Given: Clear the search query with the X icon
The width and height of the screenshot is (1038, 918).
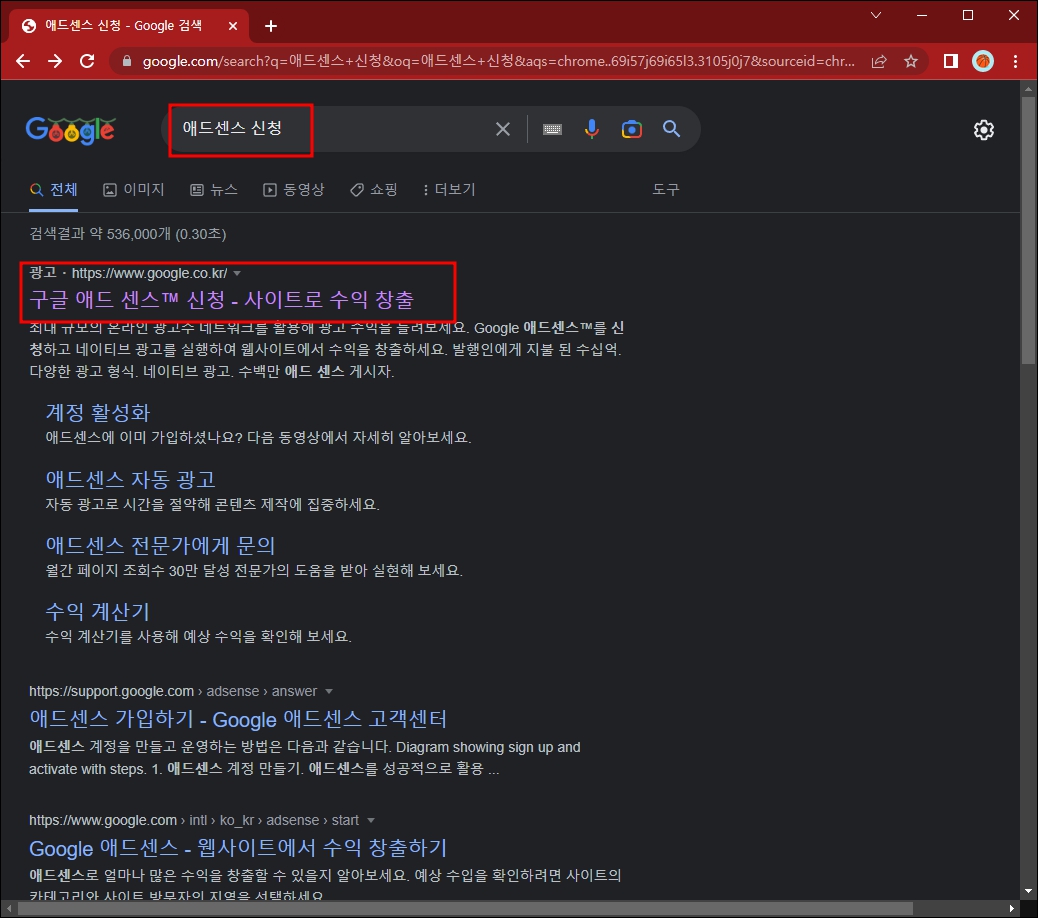Looking at the screenshot, I should click(502, 128).
